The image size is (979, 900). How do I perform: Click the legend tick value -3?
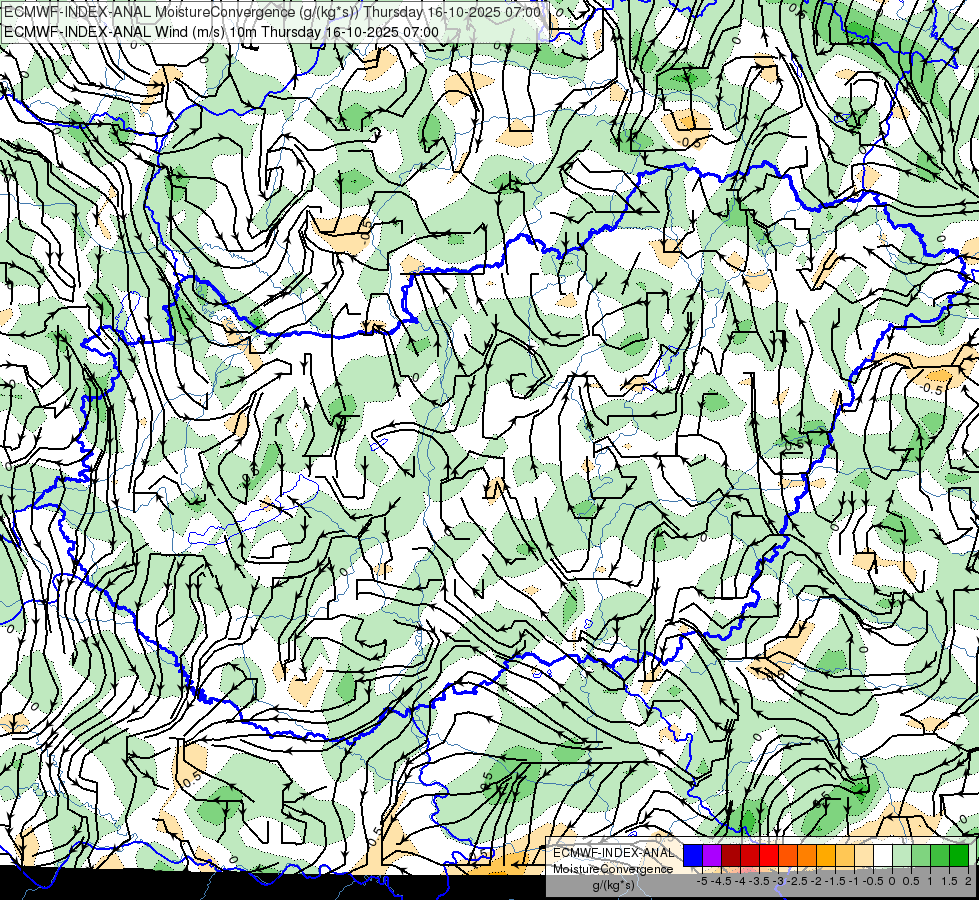pyautogui.click(x=779, y=881)
